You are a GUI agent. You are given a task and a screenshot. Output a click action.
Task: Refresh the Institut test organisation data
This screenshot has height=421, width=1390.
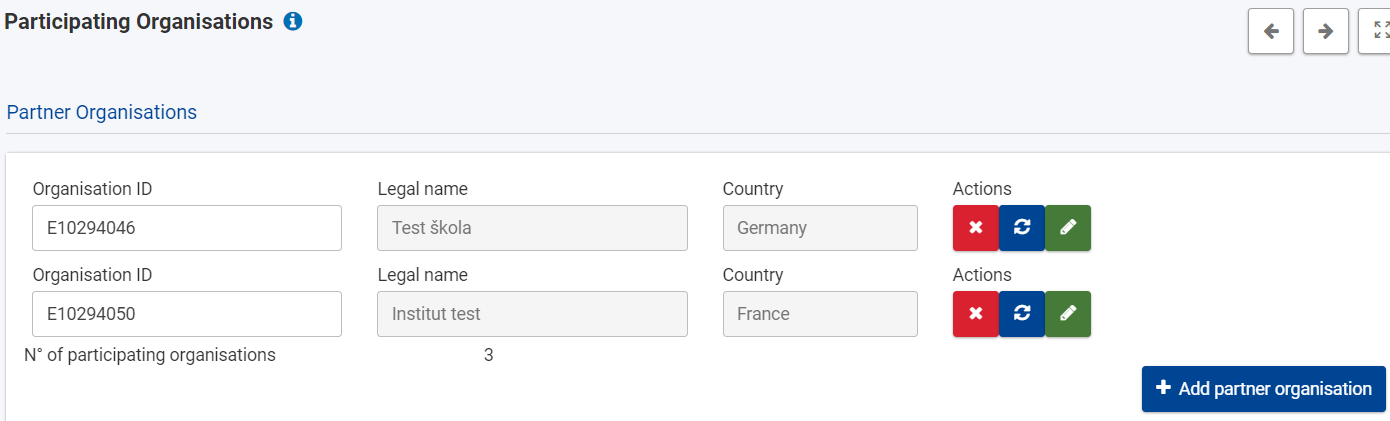[x=1022, y=314]
